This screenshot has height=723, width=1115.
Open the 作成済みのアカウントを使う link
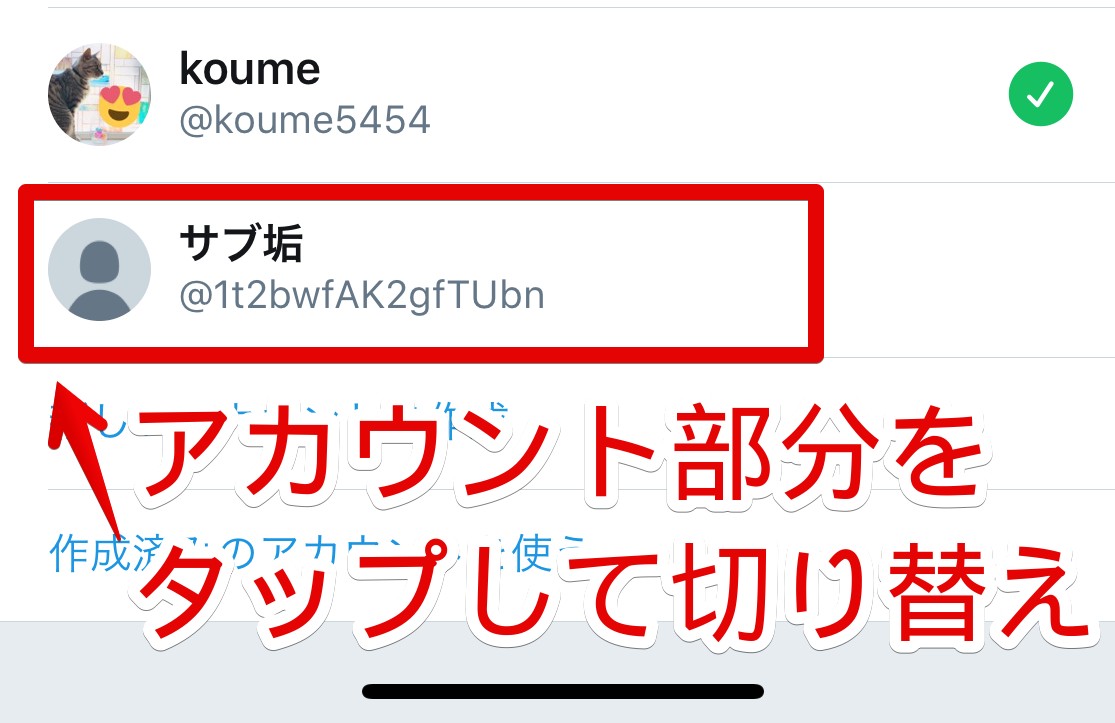[316, 553]
